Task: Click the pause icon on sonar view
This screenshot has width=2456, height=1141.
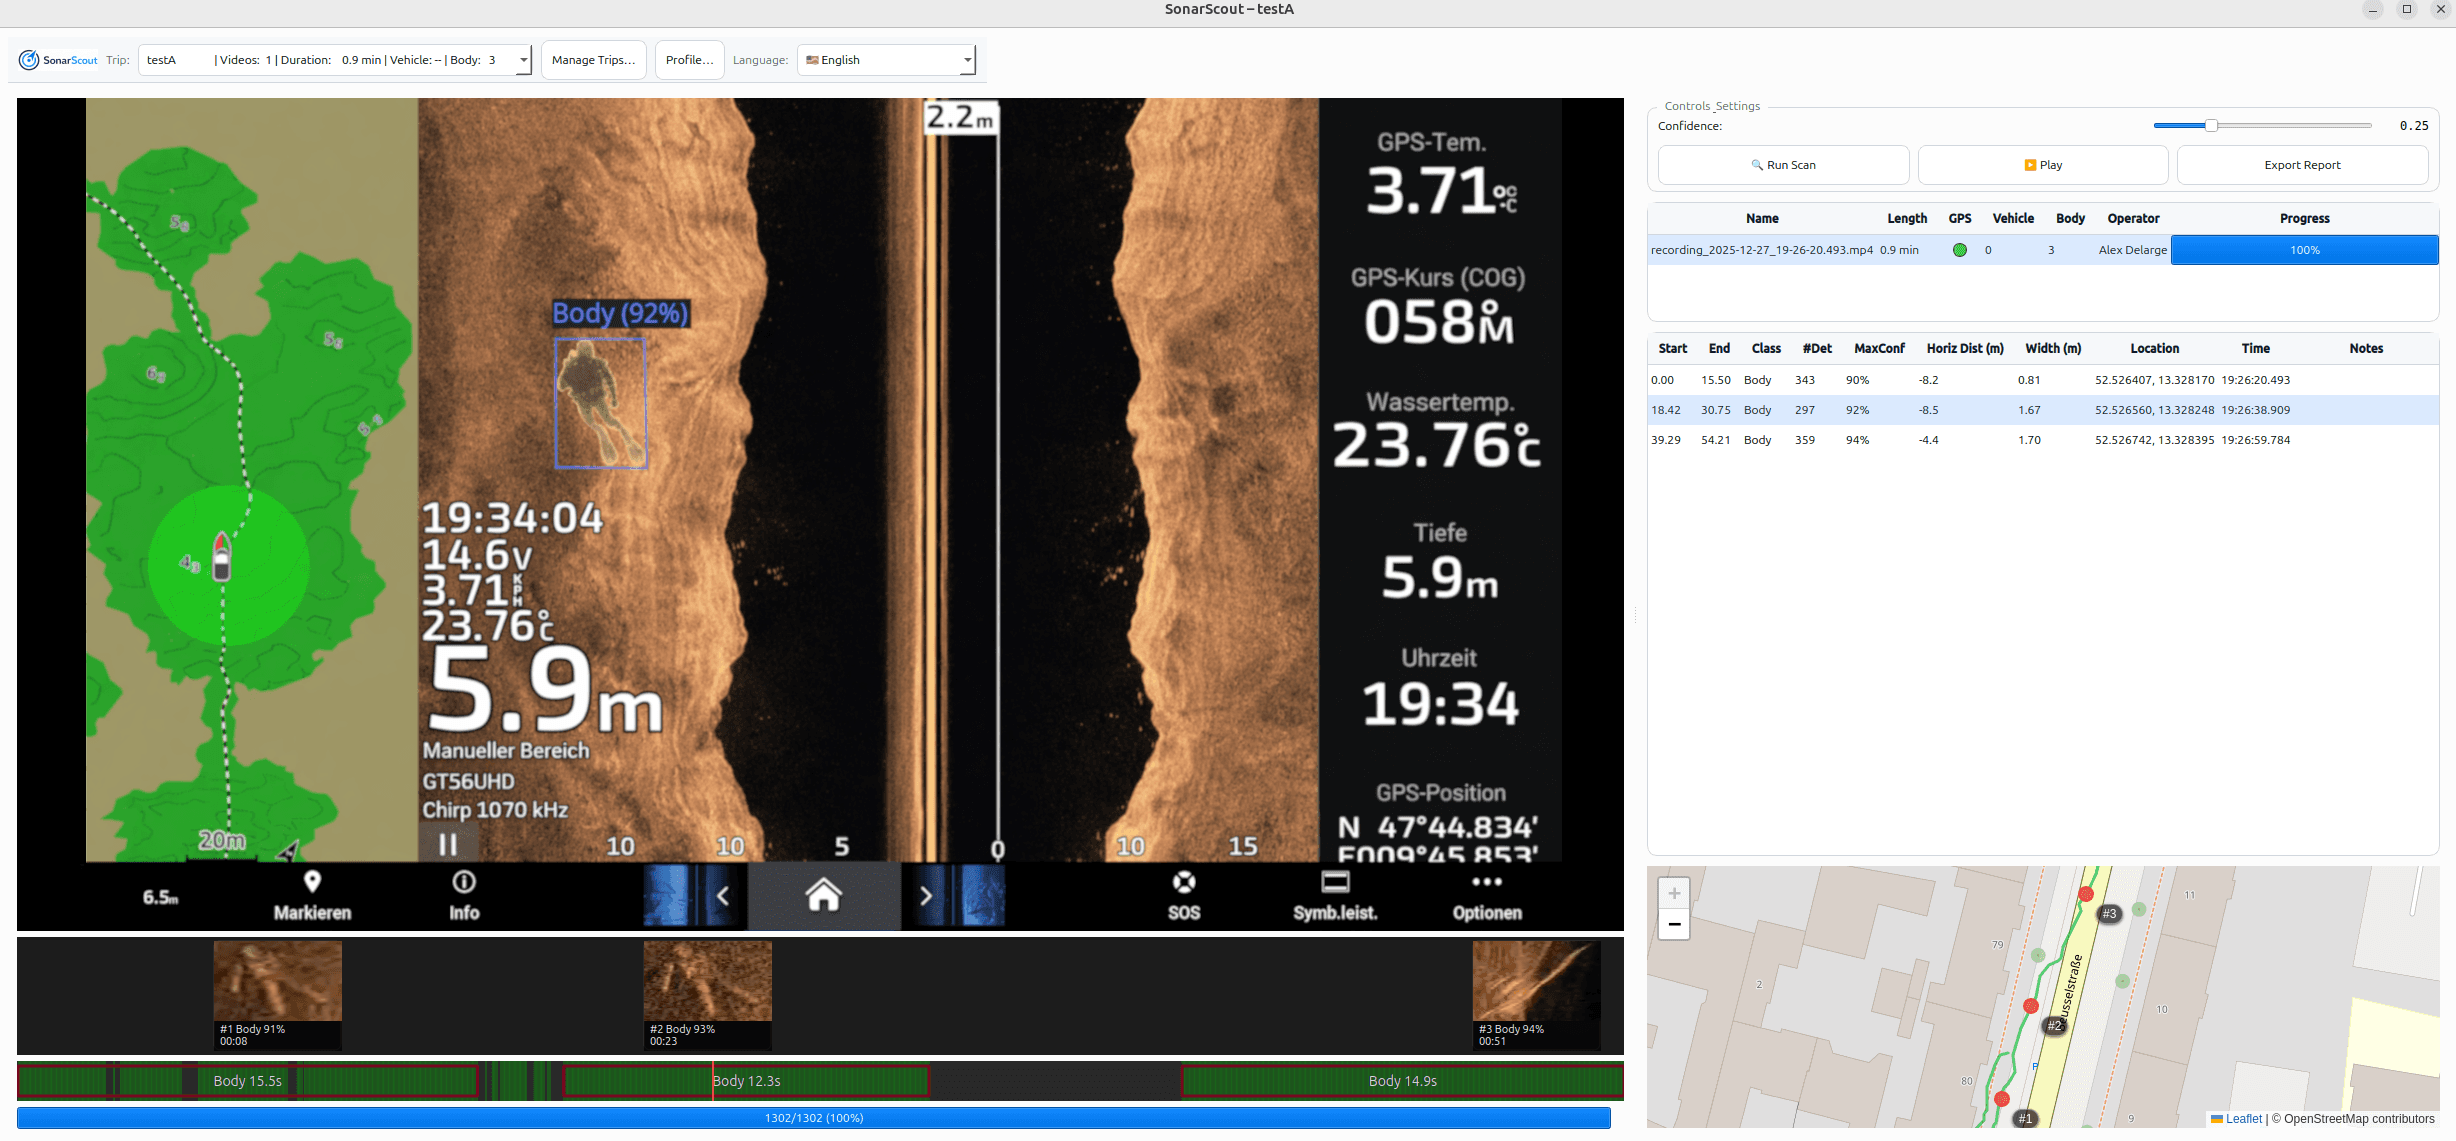Action: [448, 845]
